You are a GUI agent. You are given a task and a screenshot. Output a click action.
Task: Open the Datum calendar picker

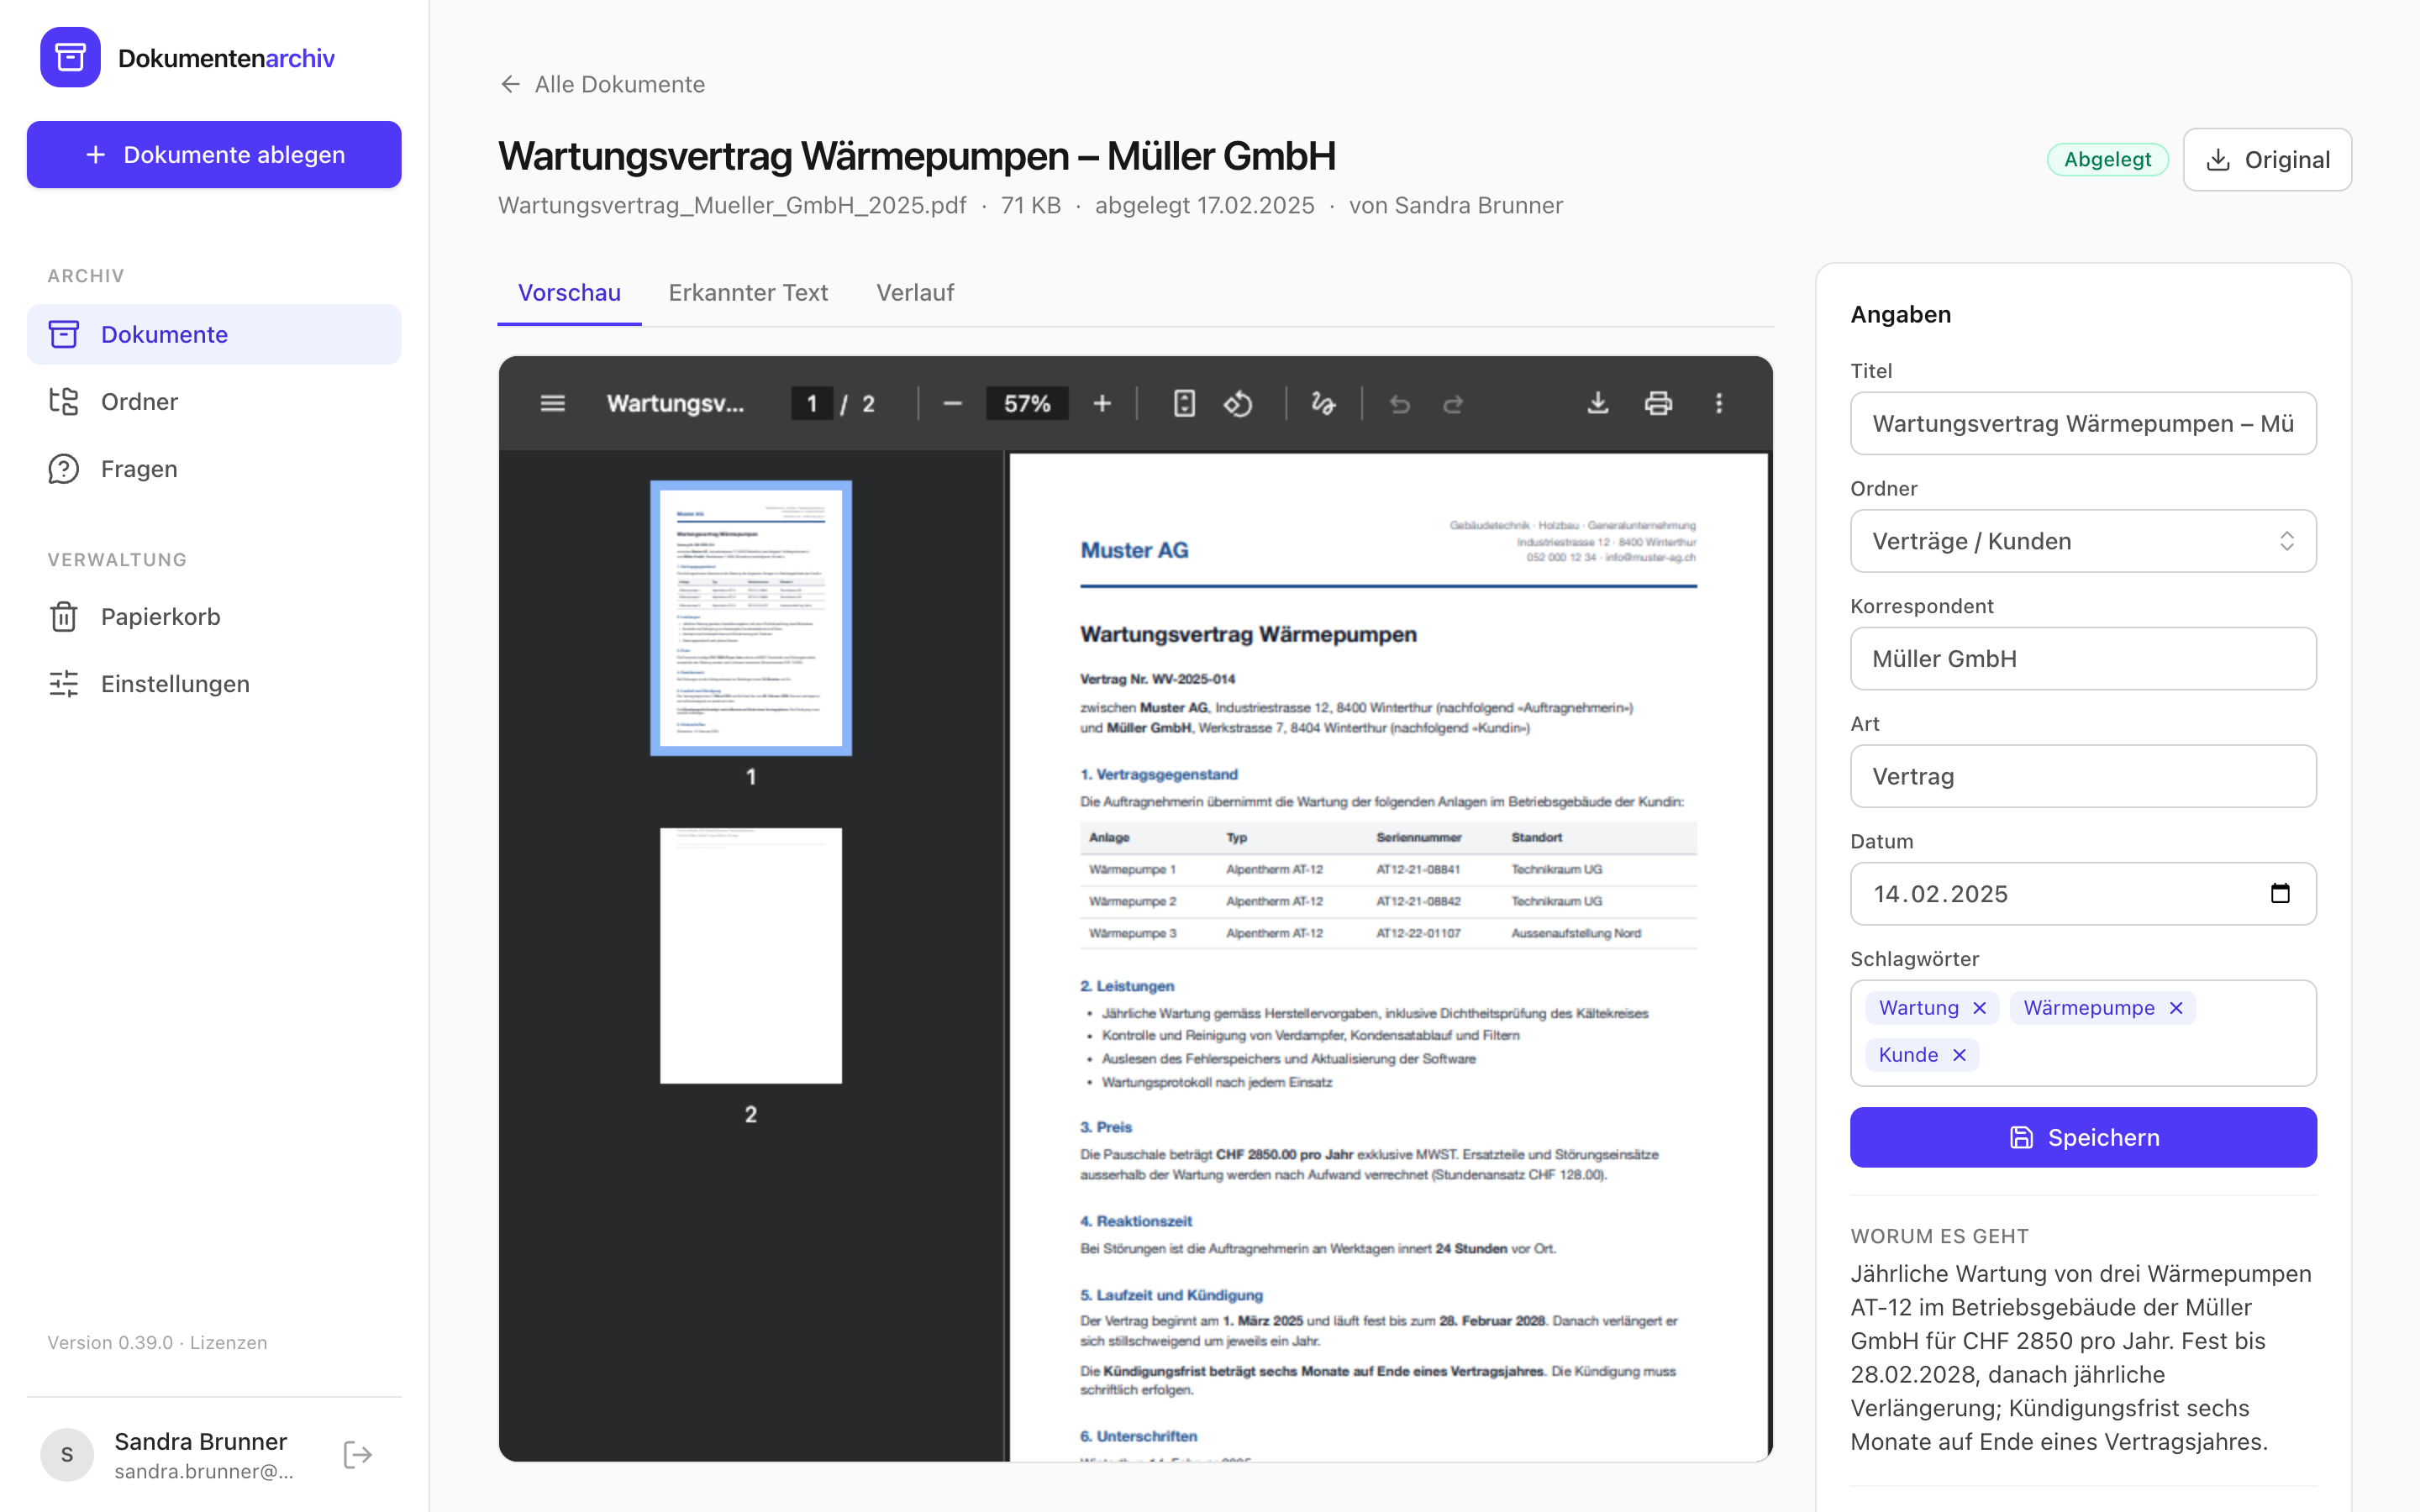coord(2280,893)
